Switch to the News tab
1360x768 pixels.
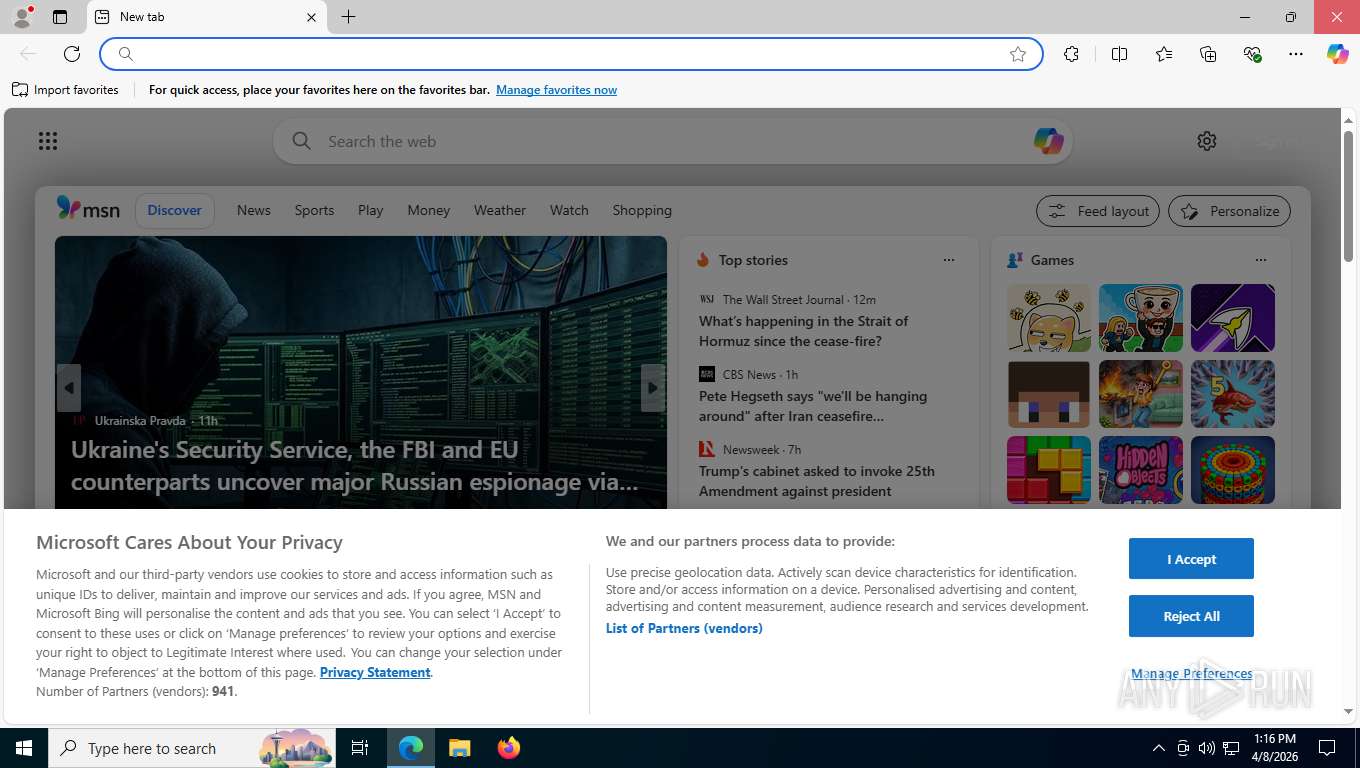pos(254,210)
